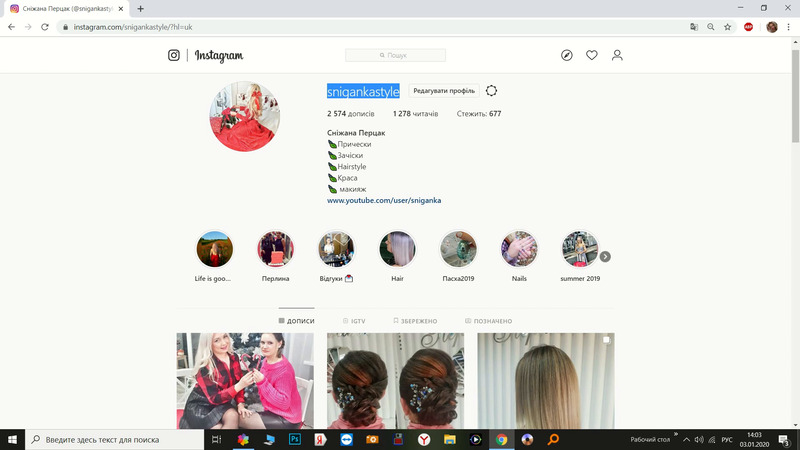Screen dimensions: 800x450
Task: Switch to the ЗБЕРЕЖЕНО tab
Action: point(415,321)
